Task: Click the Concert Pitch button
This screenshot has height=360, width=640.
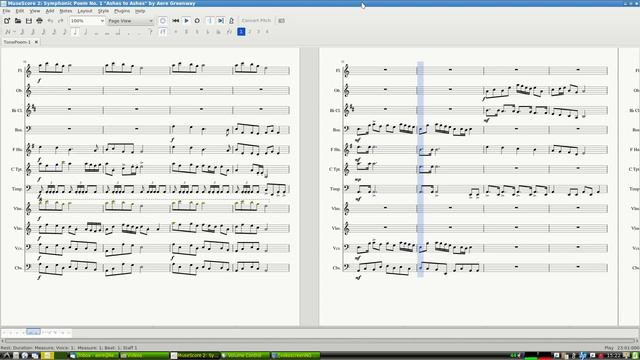Action: (x=256, y=20)
